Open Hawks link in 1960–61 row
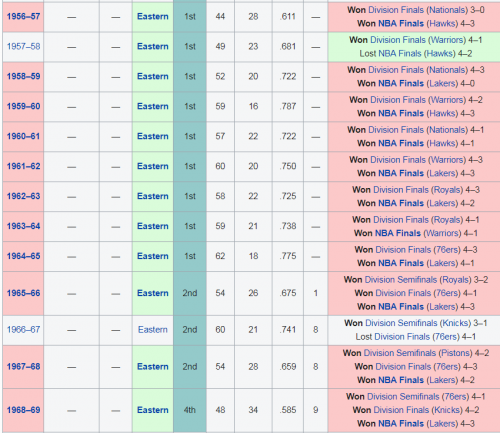Image resolution: width=500 pixels, height=433 pixels. (x=442, y=144)
